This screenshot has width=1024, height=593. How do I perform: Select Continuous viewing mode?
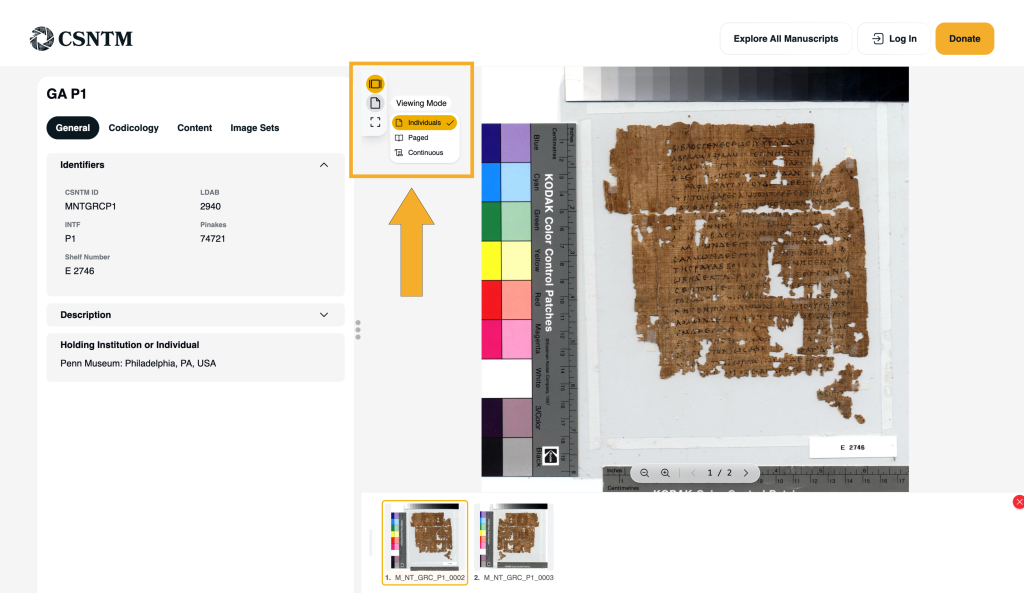click(425, 153)
